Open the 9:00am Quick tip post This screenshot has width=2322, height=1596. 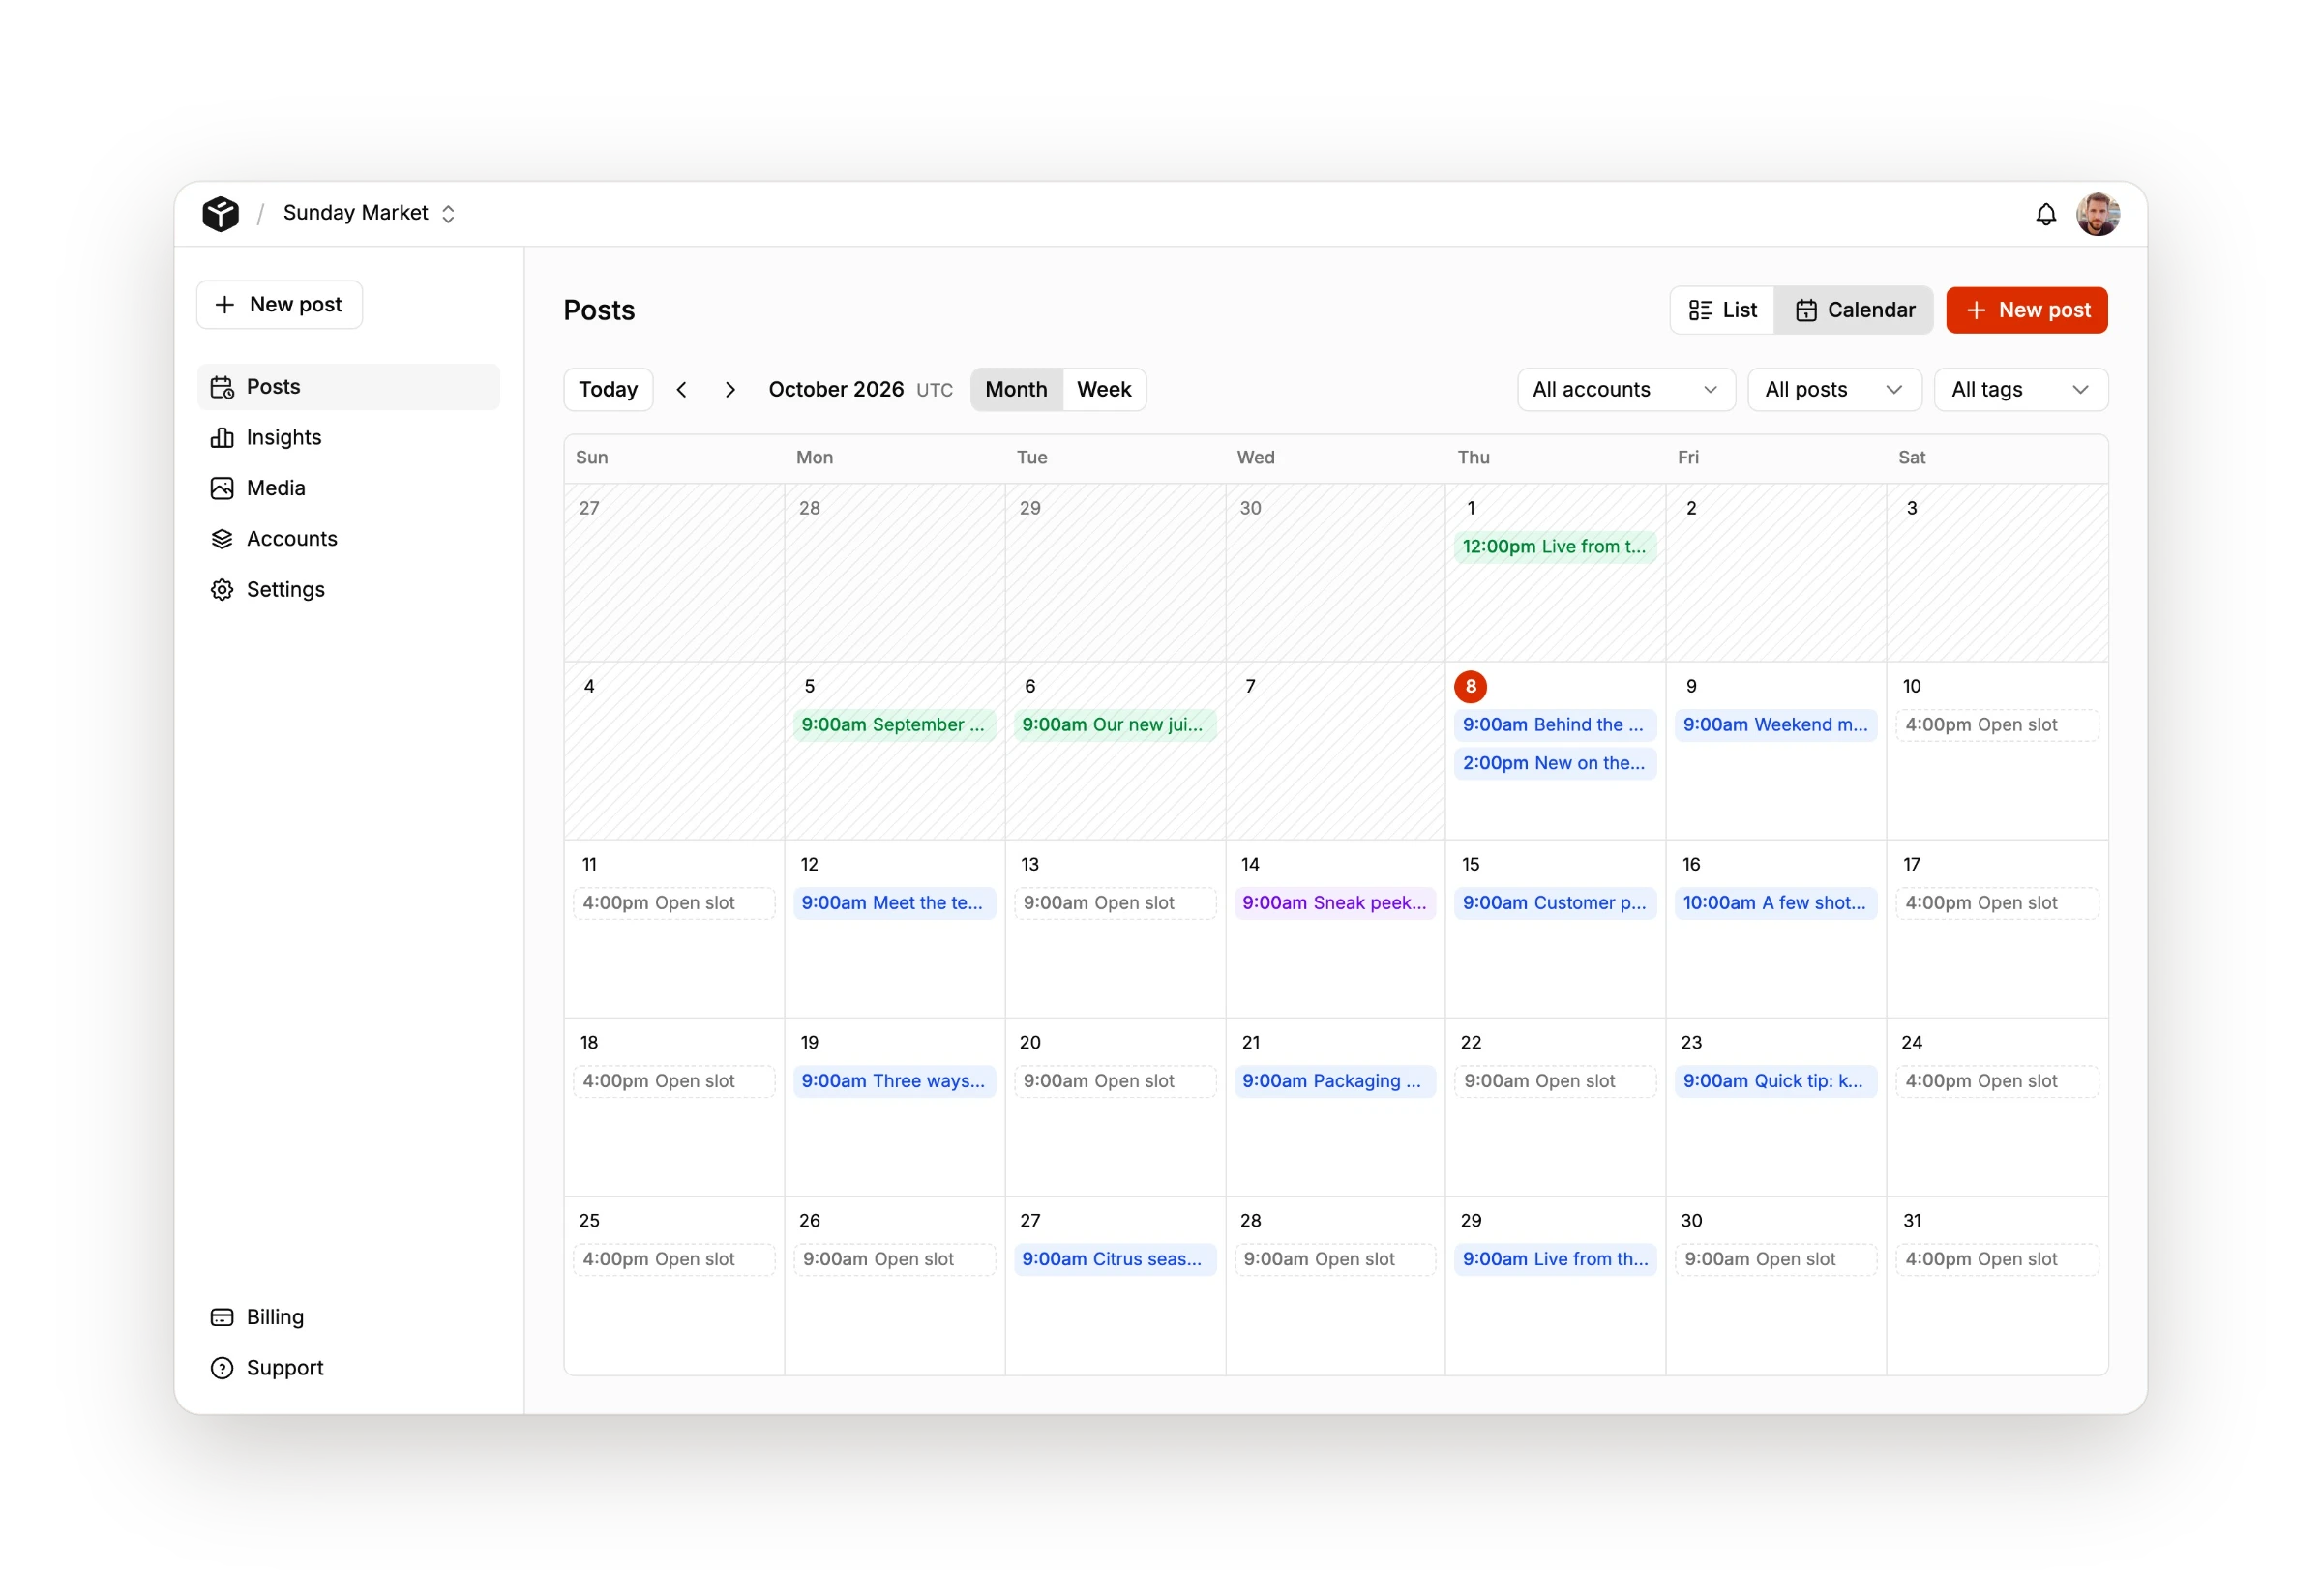1776,1081
